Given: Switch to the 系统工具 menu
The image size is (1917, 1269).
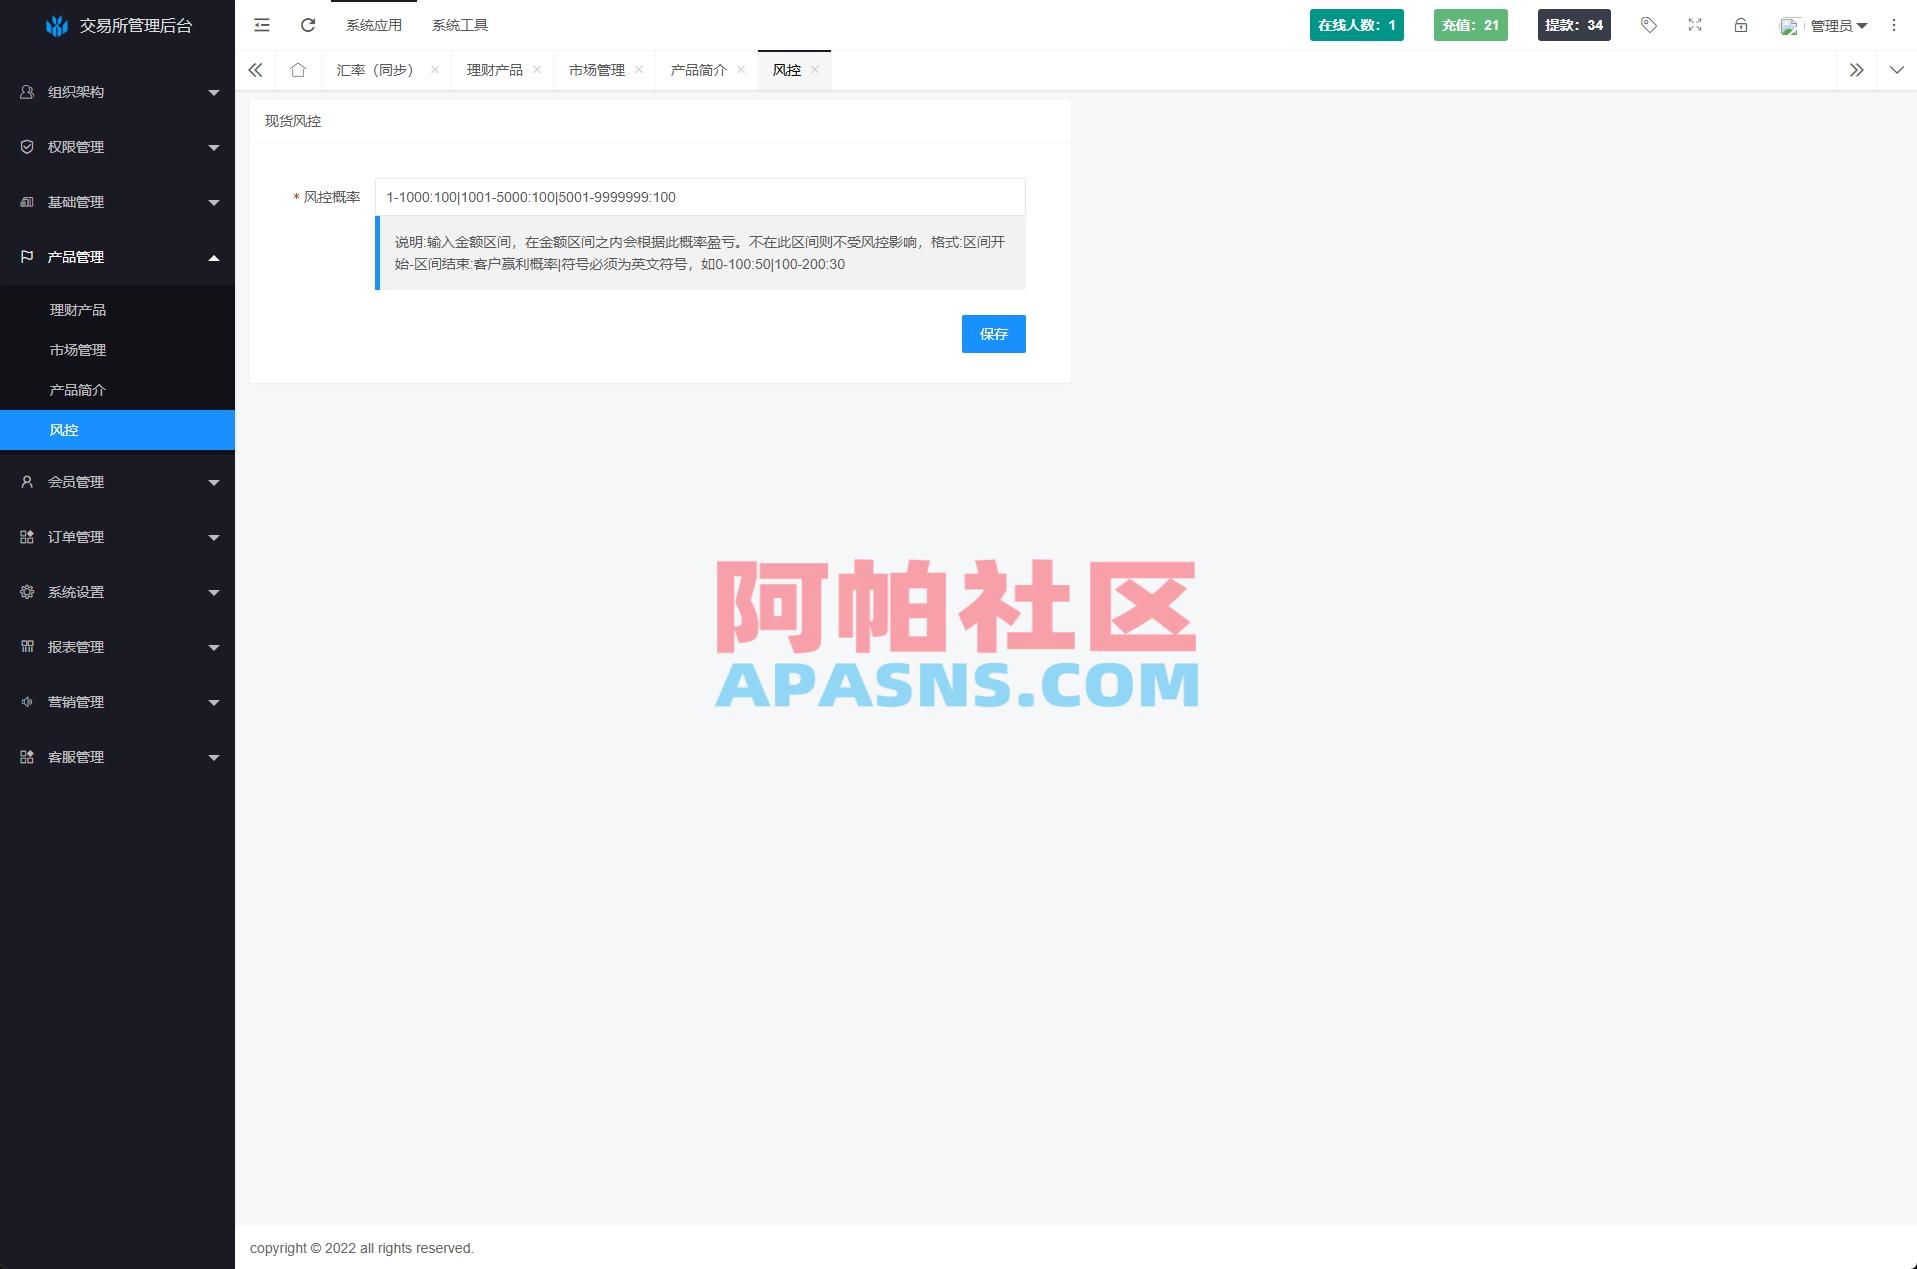Looking at the screenshot, I should pyautogui.click(x=460, y=25).
